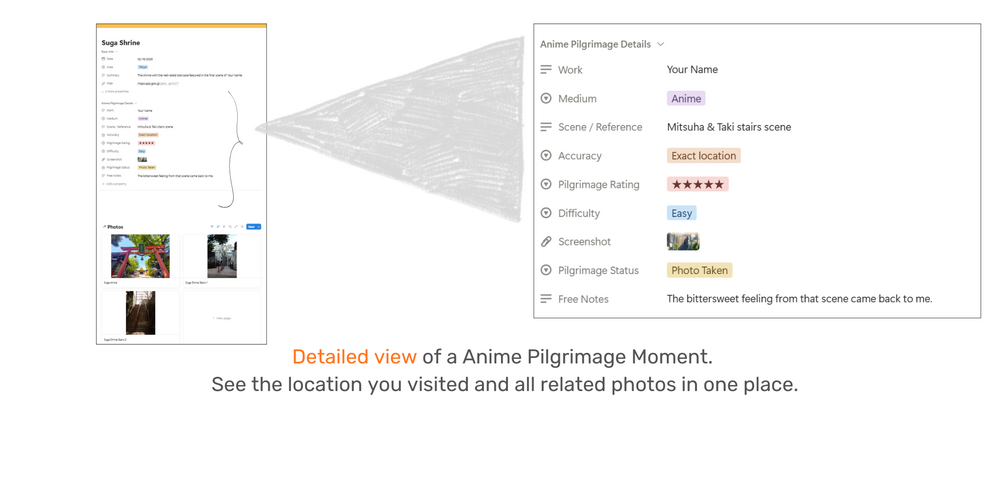Click the Pilgrimage Status property icon
1005x502 pixels.
tap(546, 270)
